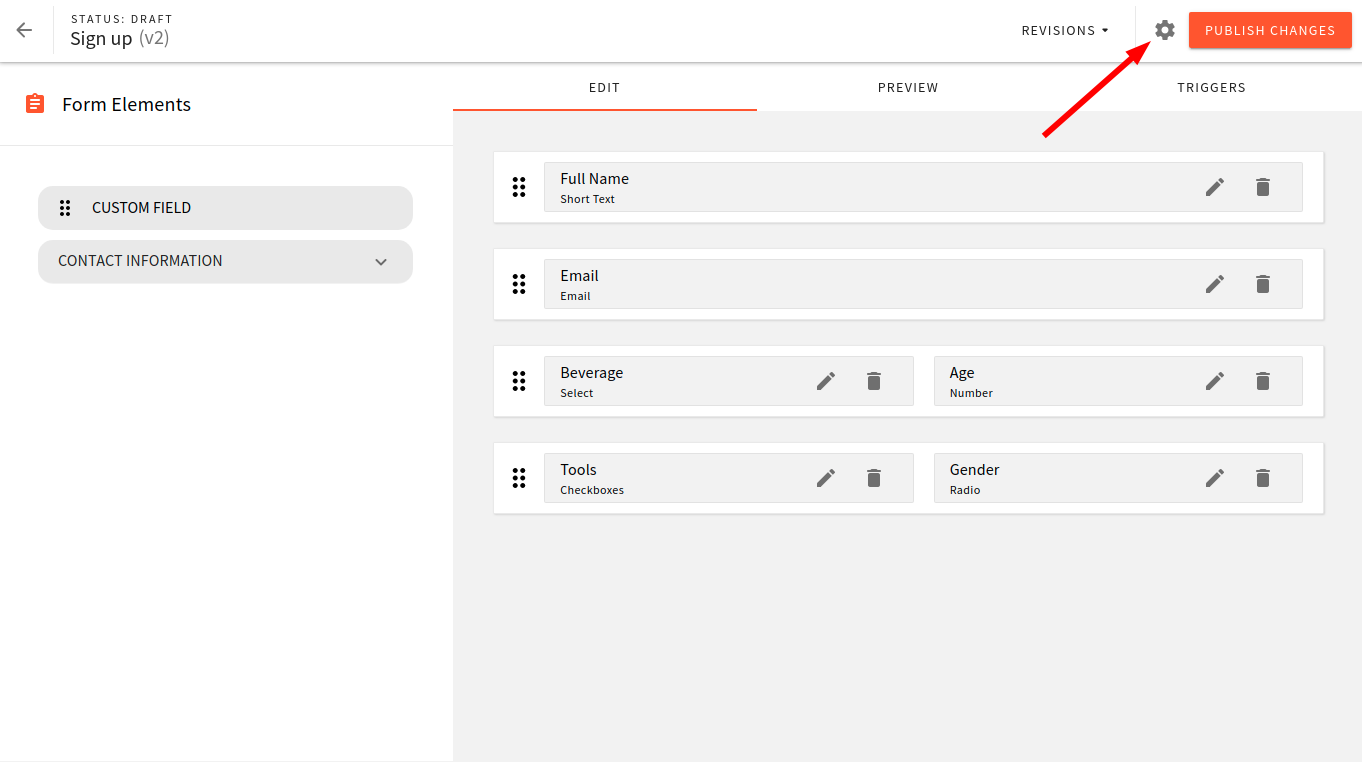This screenshot has width=1362, height=762.
Task: Switch to the PREVIEW tab
Action: pyautogui.click(x=907, y=87)
